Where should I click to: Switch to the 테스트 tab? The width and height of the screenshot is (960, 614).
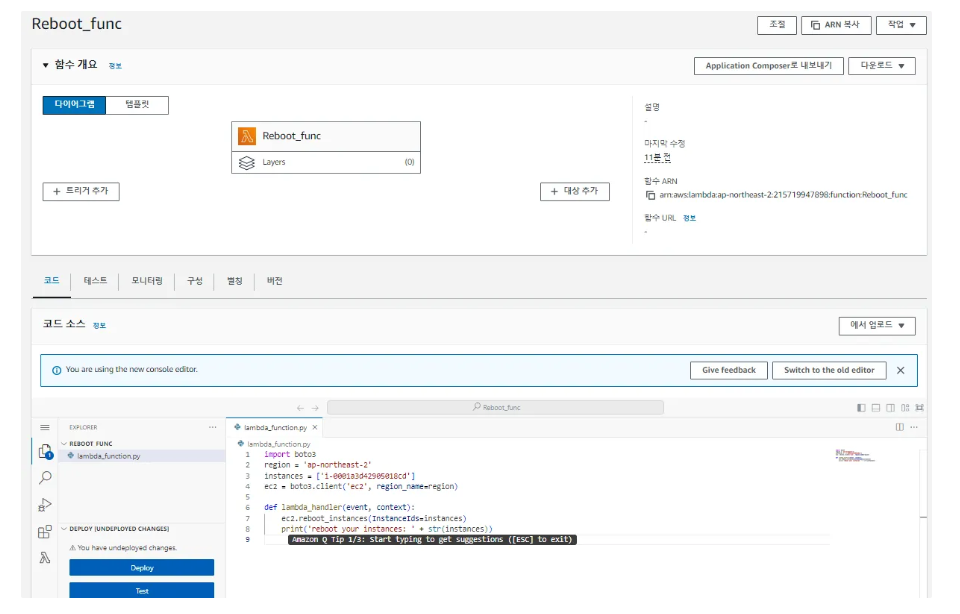tap(95, 281)
